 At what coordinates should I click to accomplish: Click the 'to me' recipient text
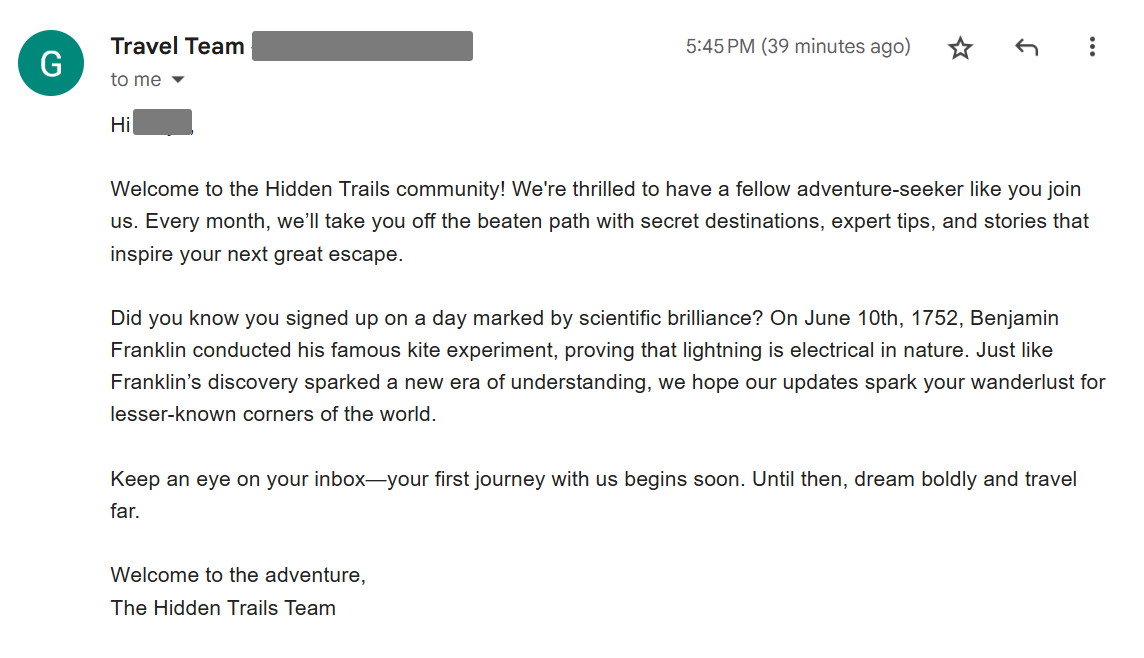[x=136, y=80]
